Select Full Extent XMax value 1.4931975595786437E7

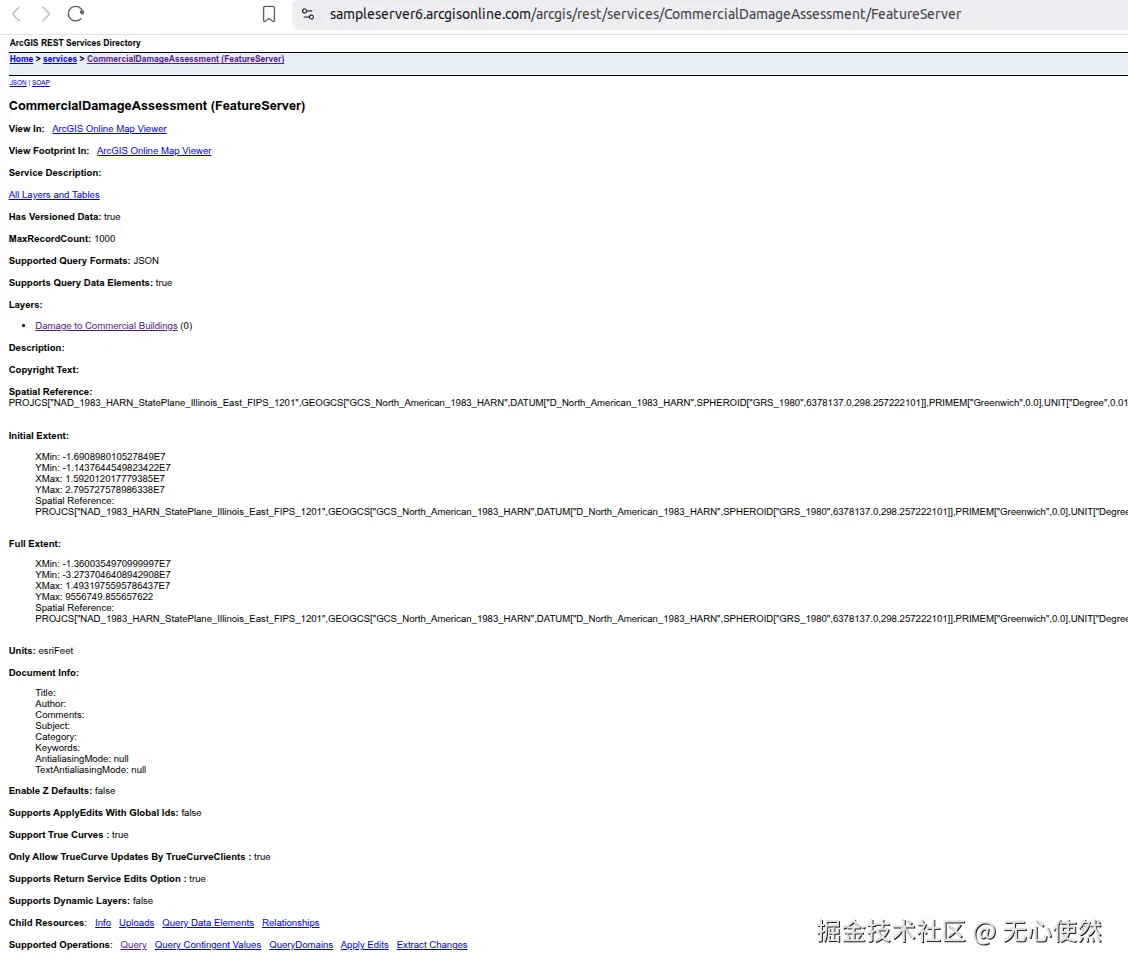point(118,586)
